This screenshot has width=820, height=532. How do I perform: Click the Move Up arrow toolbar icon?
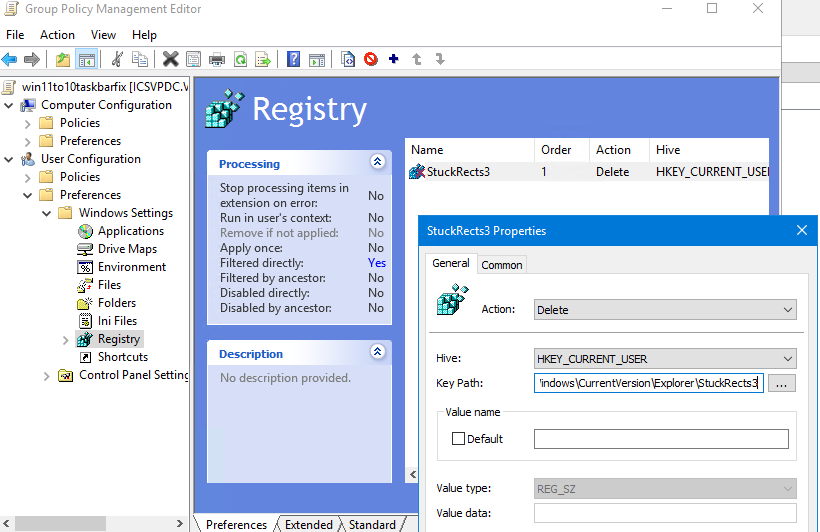point(417,59)
